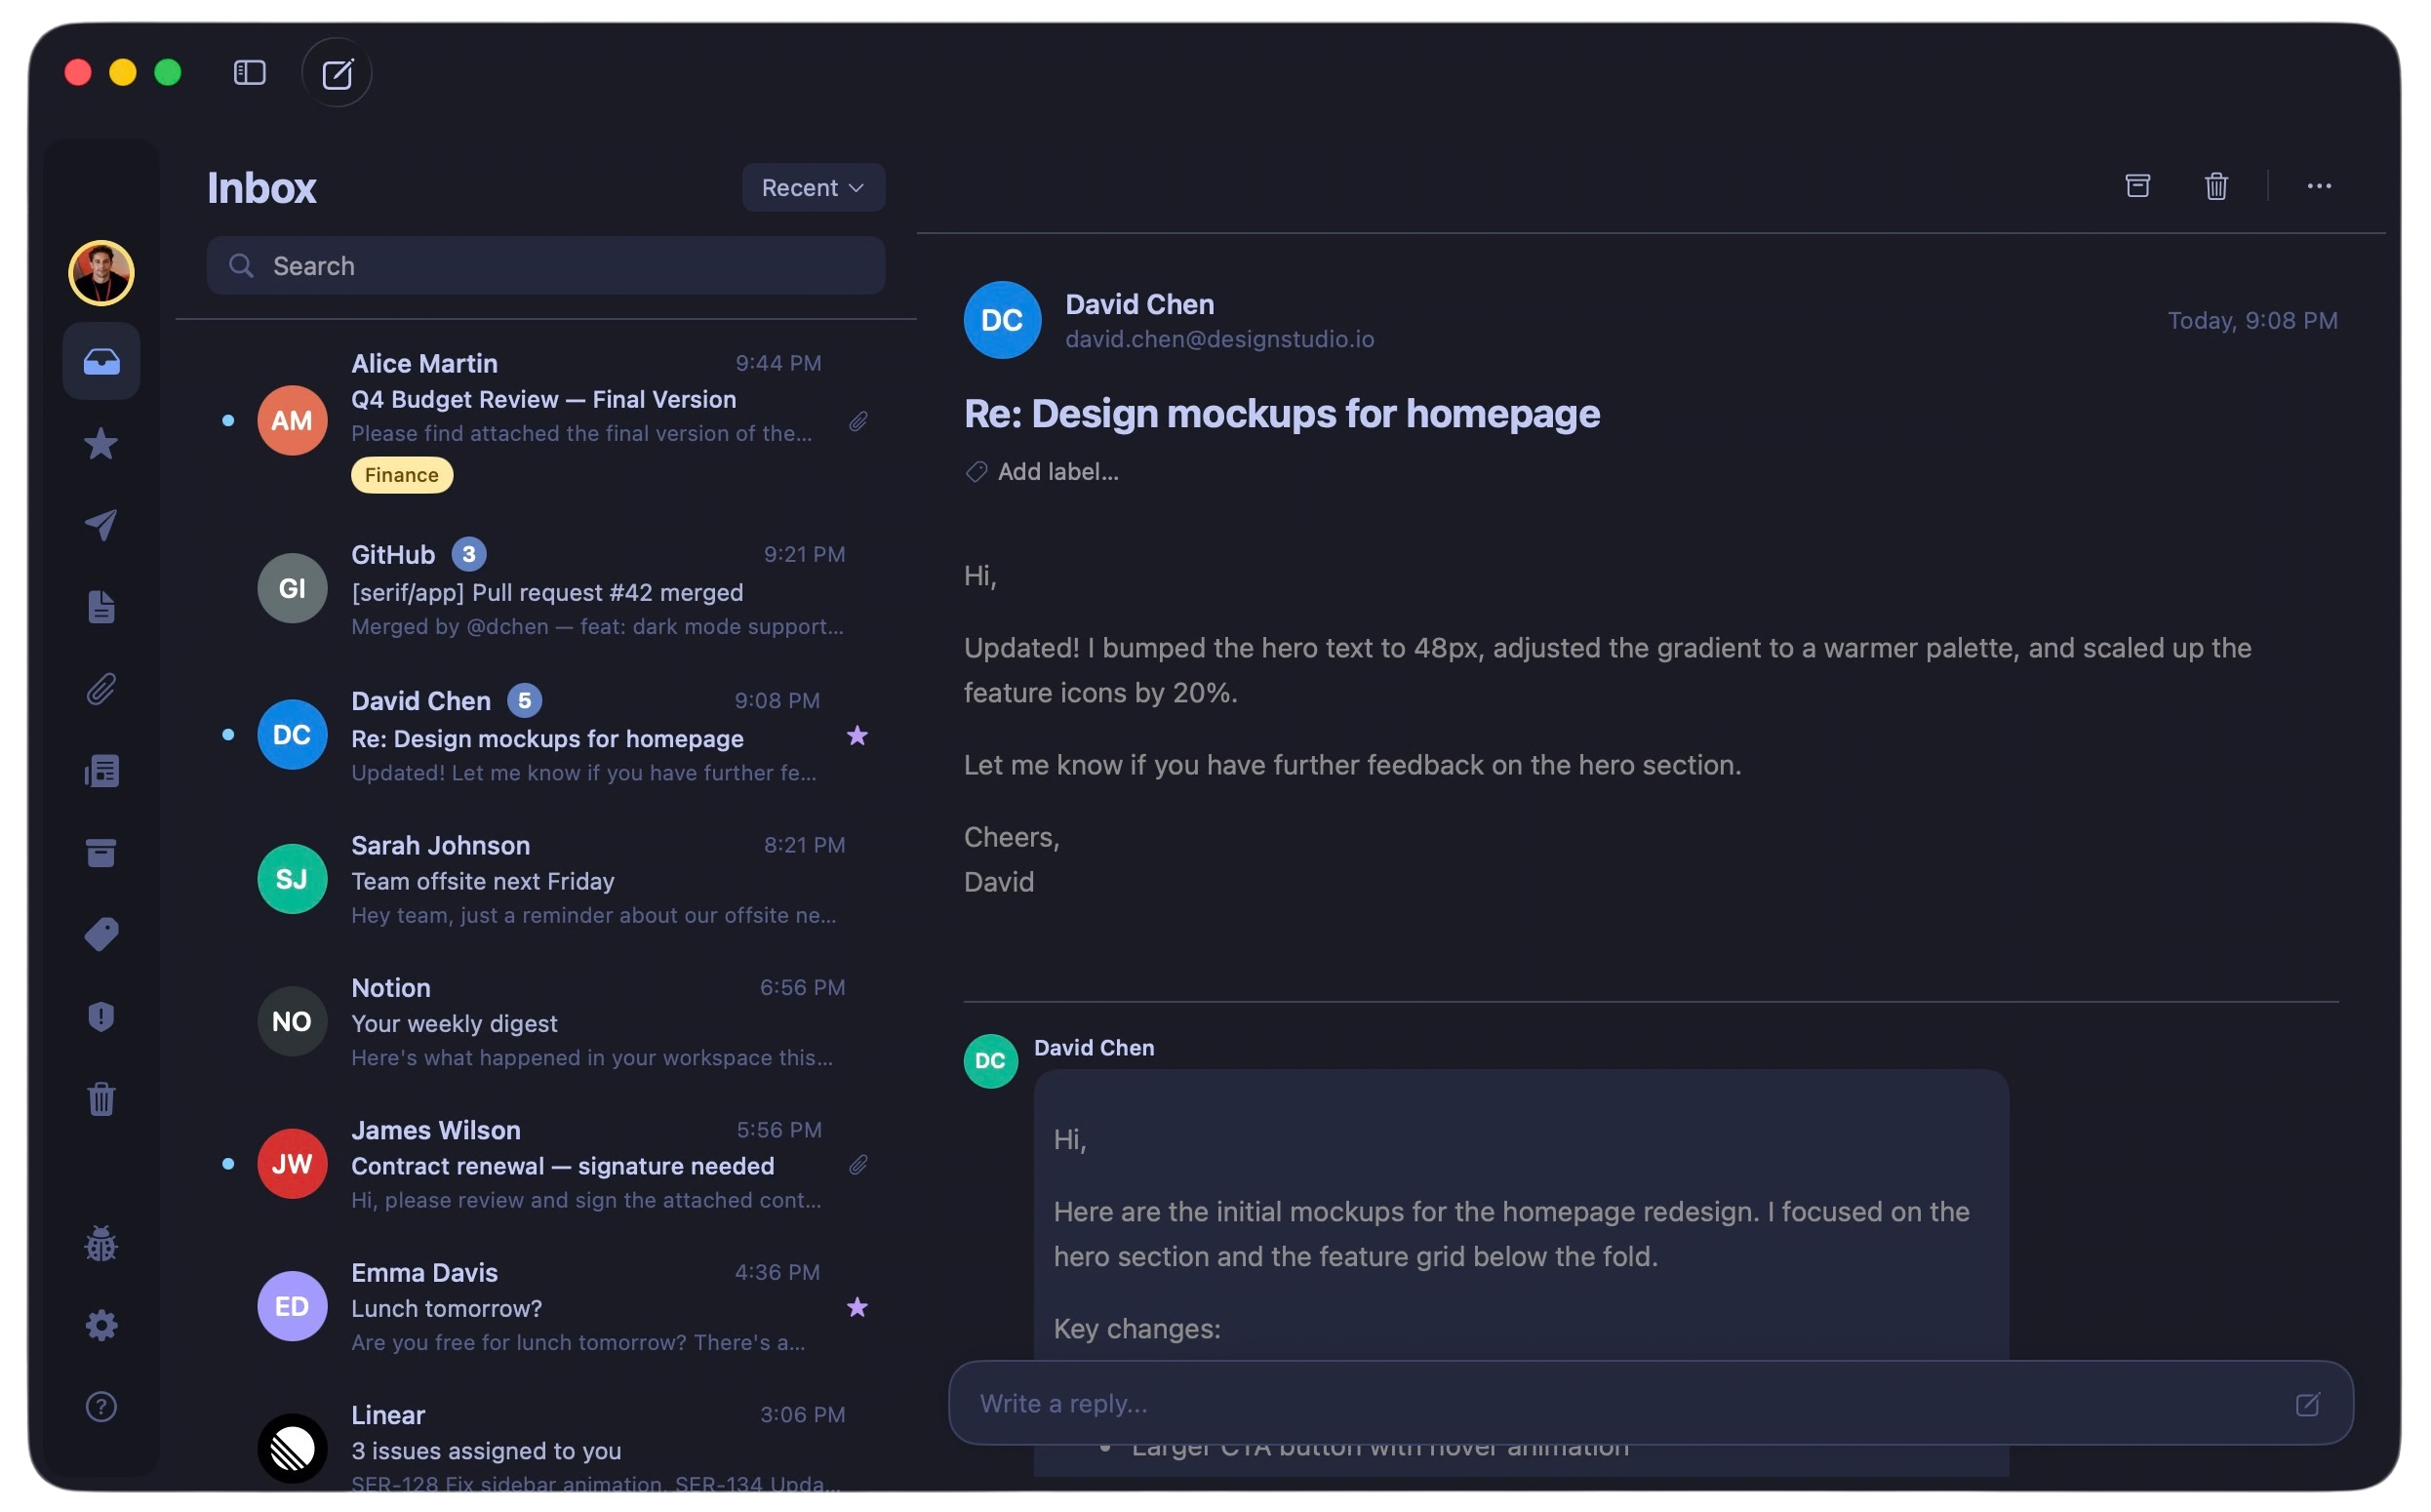This screenshot has width=2431, height=1512.
Task: Click David Chen's email address link
Action: tap(1219, 338)
